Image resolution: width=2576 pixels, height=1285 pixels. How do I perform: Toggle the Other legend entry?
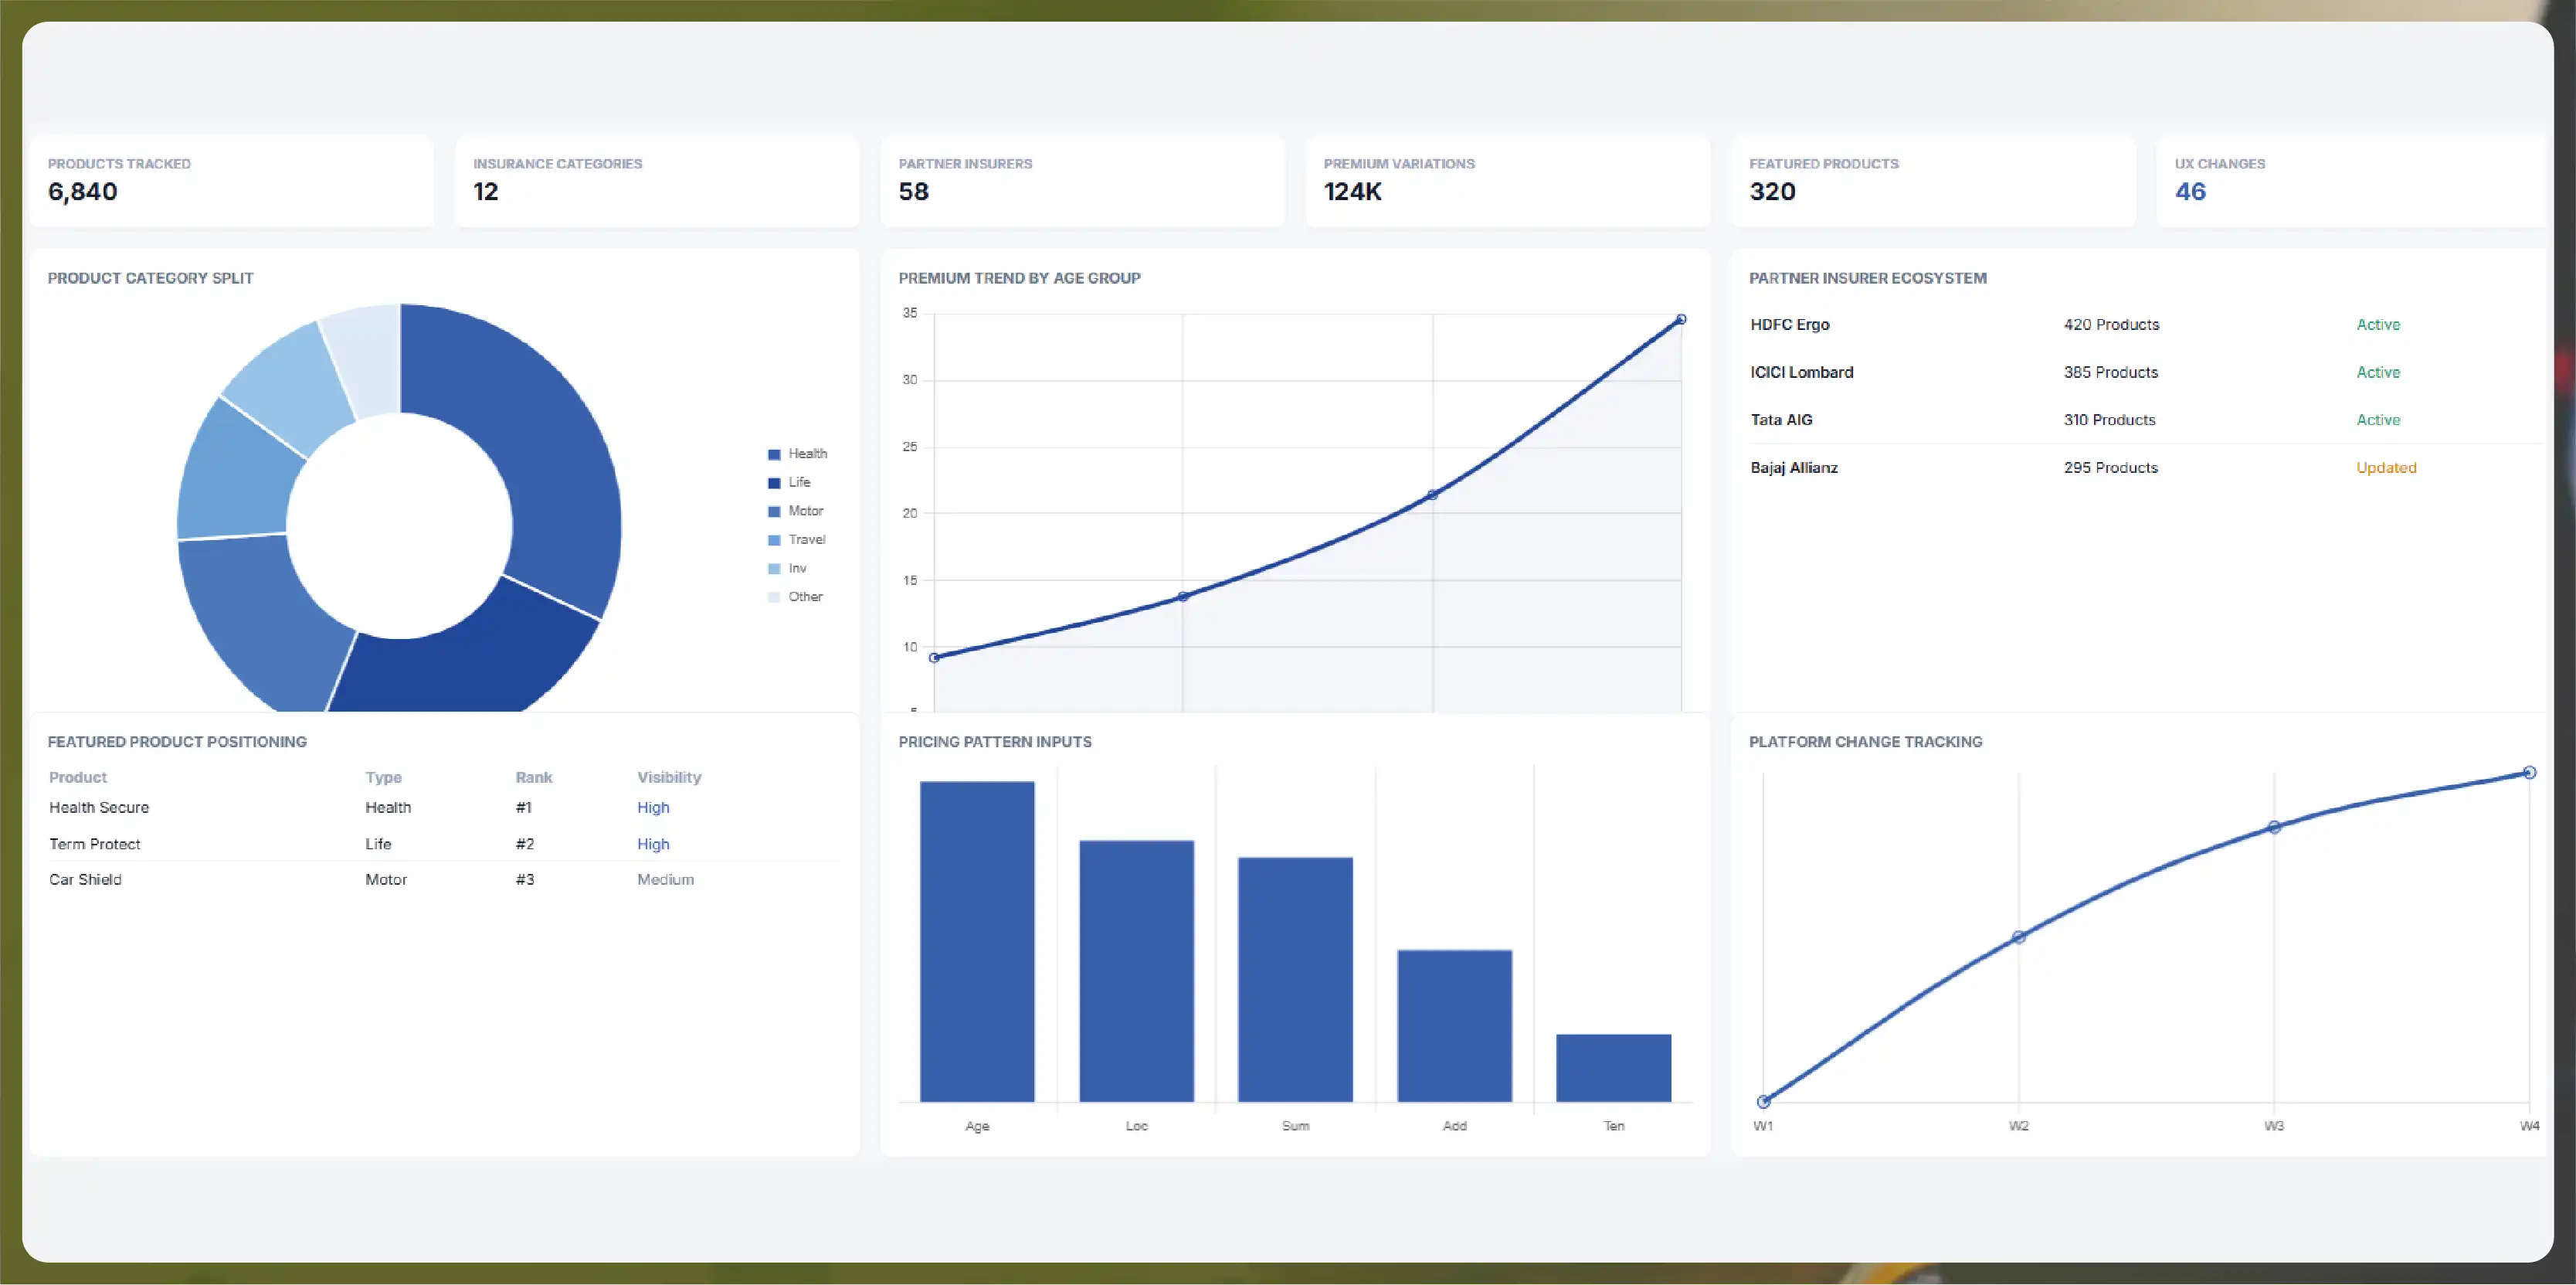pos(796,597)
